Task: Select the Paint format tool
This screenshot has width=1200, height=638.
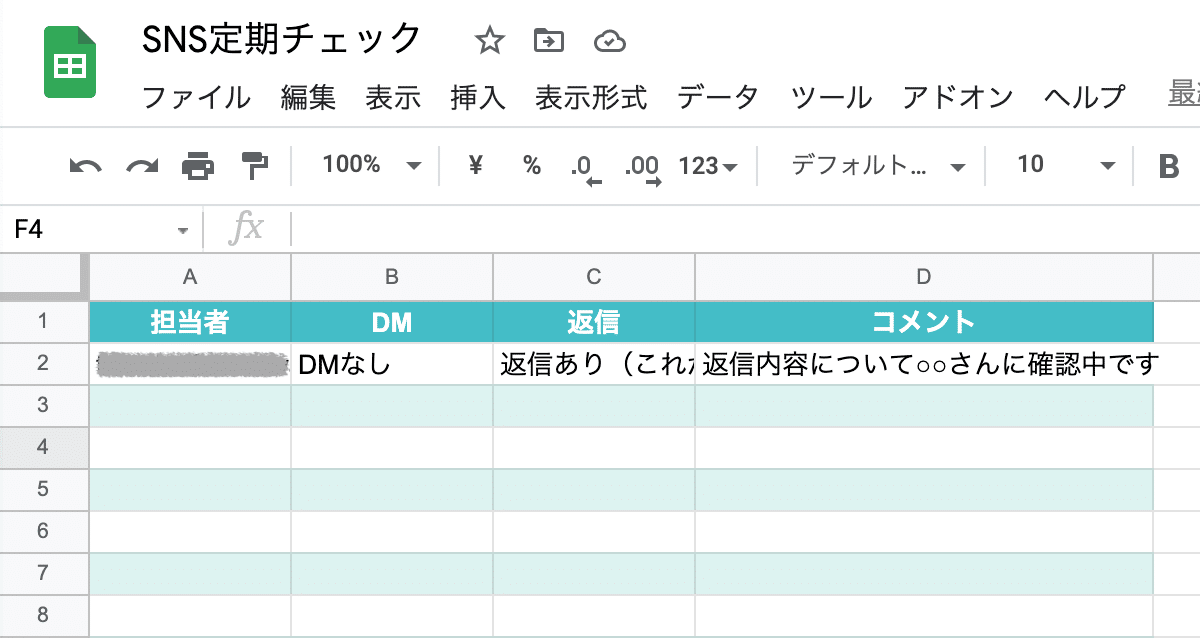Action: [x=253, y=165]
